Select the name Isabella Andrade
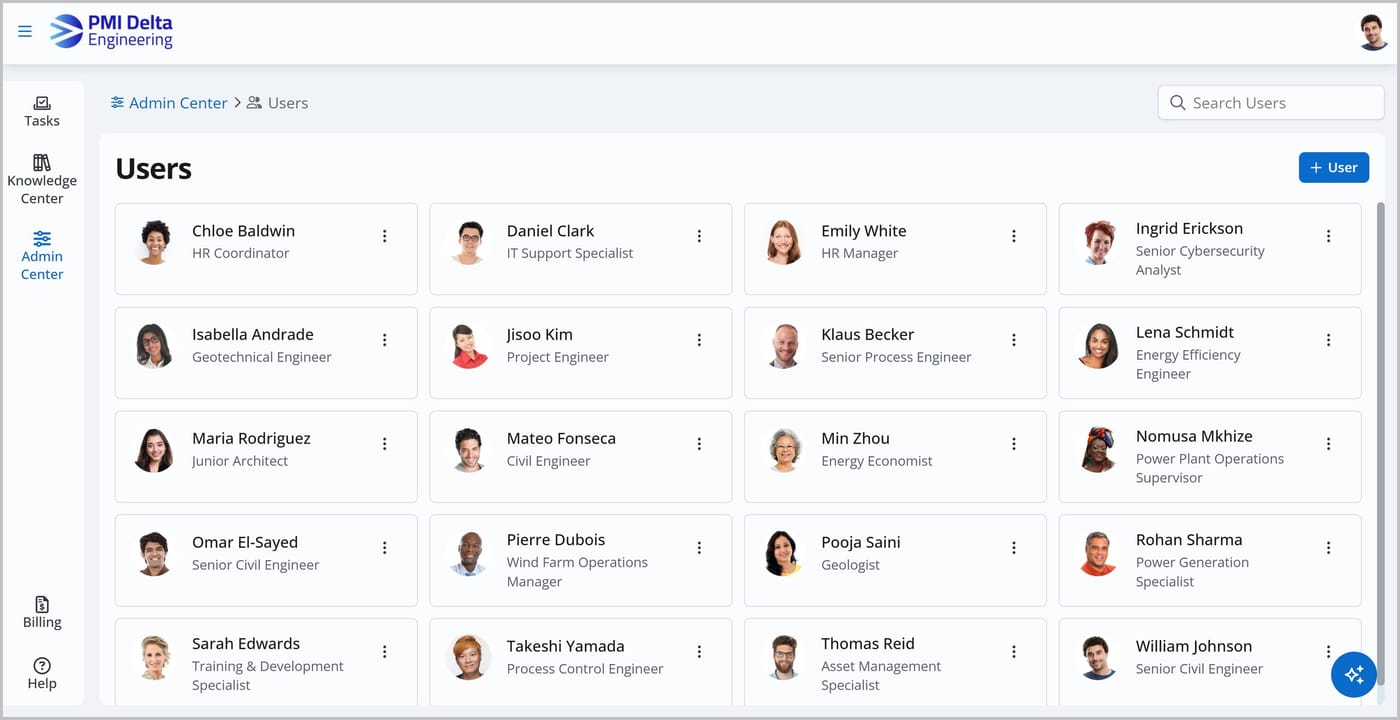 click(253, 334)
